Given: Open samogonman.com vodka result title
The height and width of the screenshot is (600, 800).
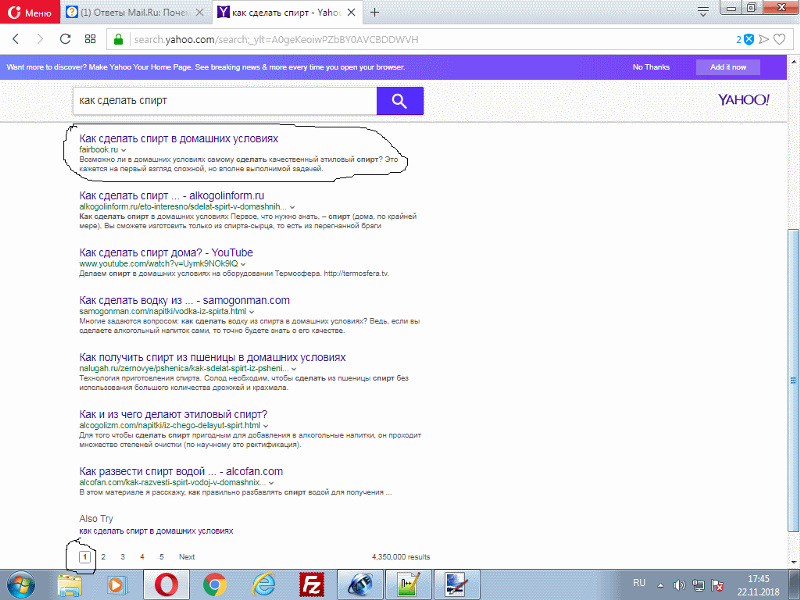Looking at the screenshot, I should tap(184, 300).
